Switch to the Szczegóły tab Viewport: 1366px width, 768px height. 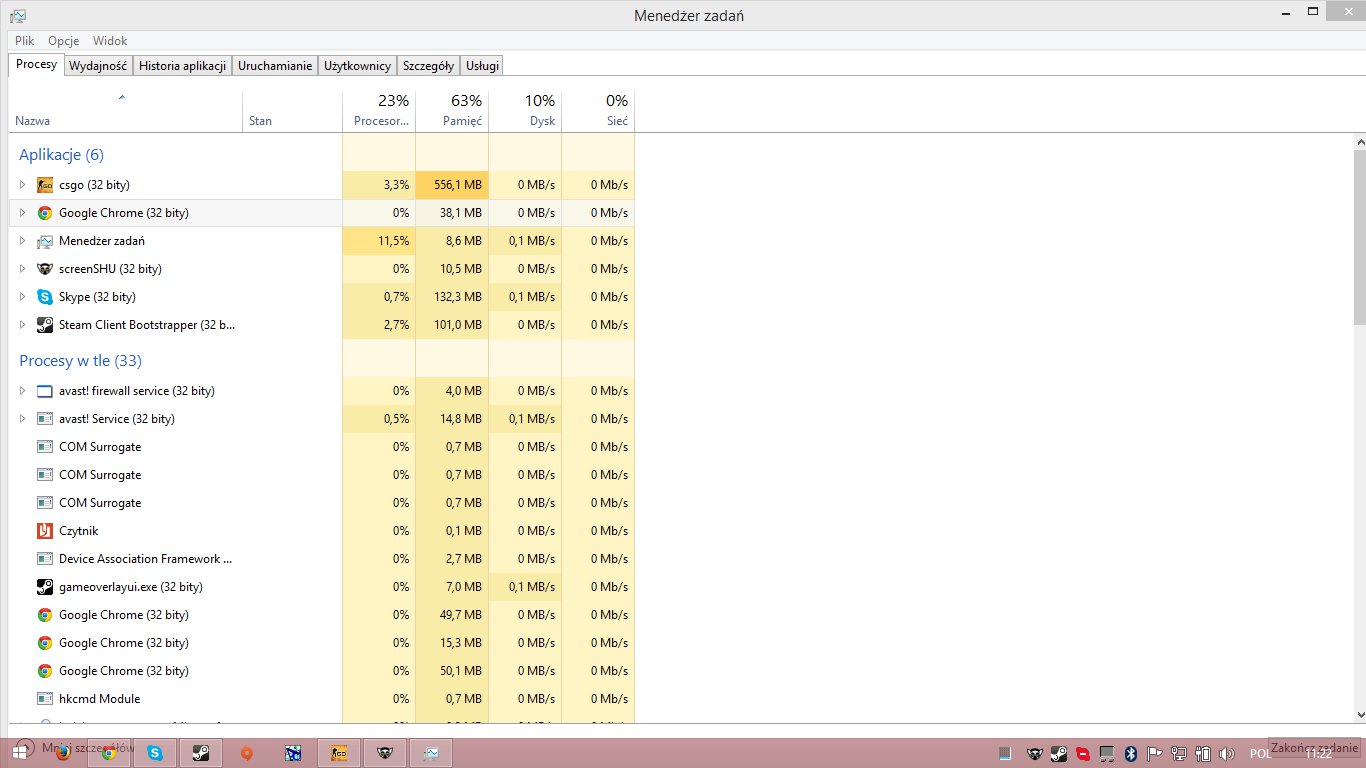click(428, 66)
